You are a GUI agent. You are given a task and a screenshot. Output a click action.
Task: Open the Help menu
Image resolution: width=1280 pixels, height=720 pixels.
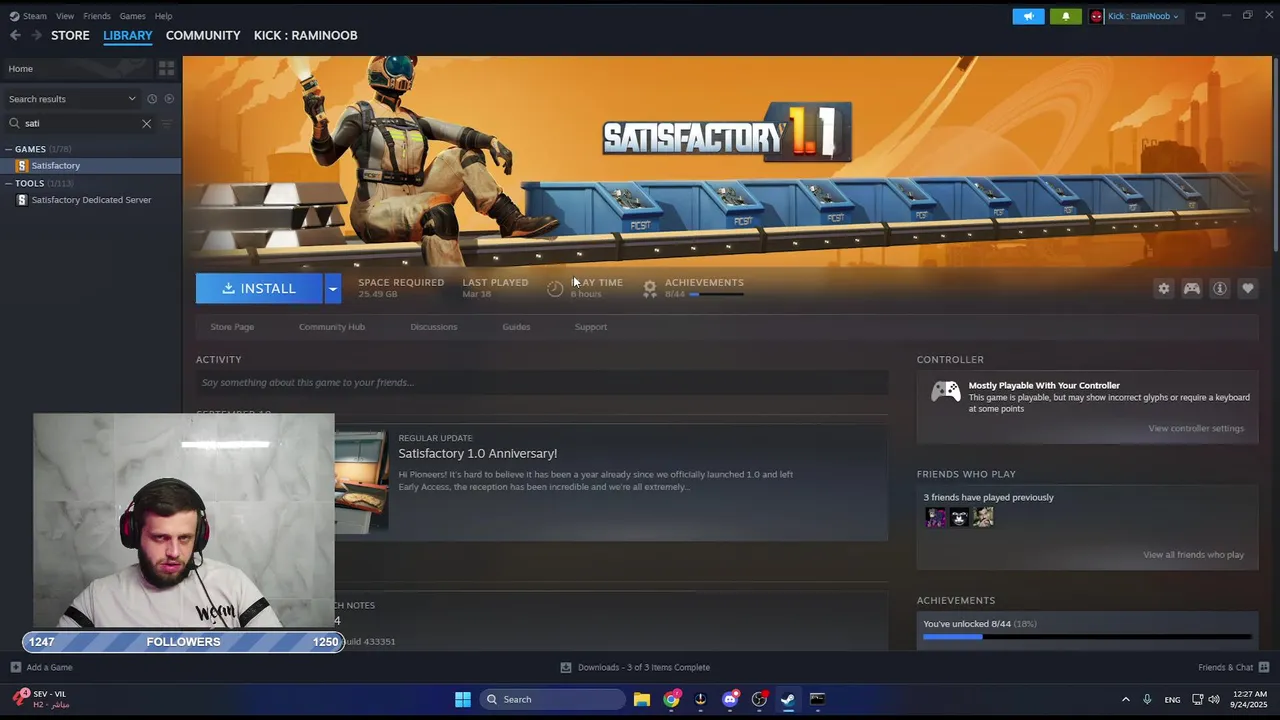click(163, 16)
